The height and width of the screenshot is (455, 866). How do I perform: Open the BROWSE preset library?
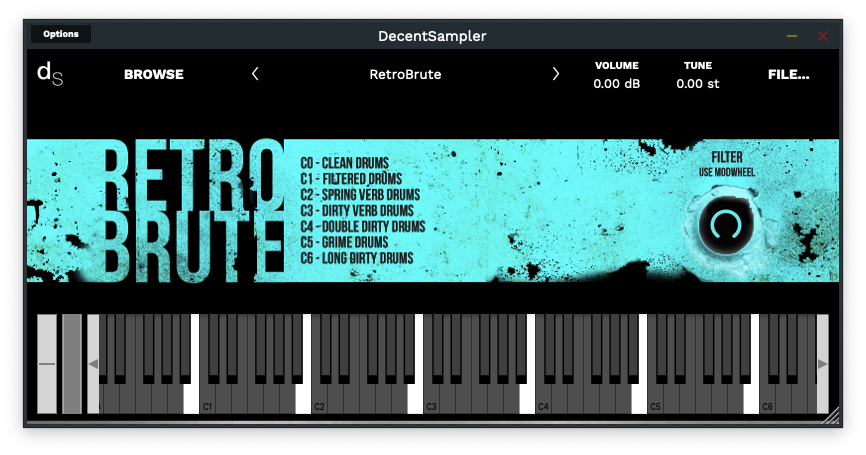pyautogui.click(x=154, y=75)
